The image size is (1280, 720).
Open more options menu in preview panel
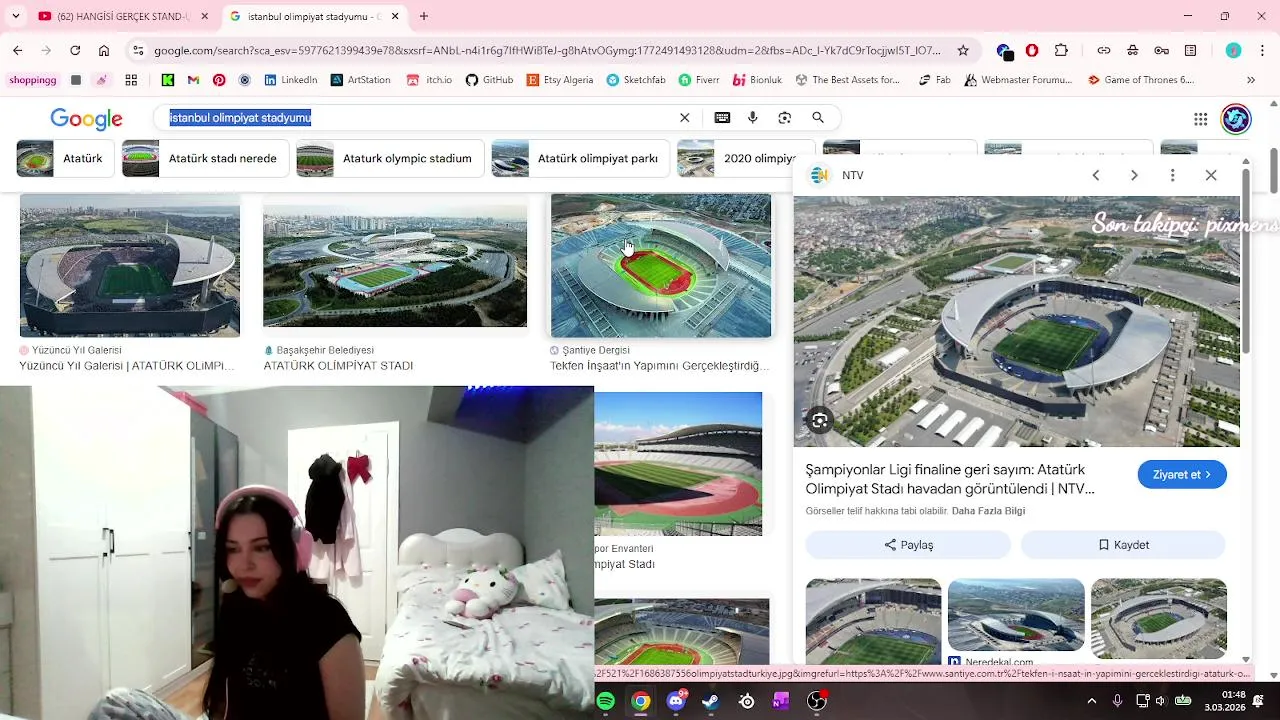[1173, 175]
